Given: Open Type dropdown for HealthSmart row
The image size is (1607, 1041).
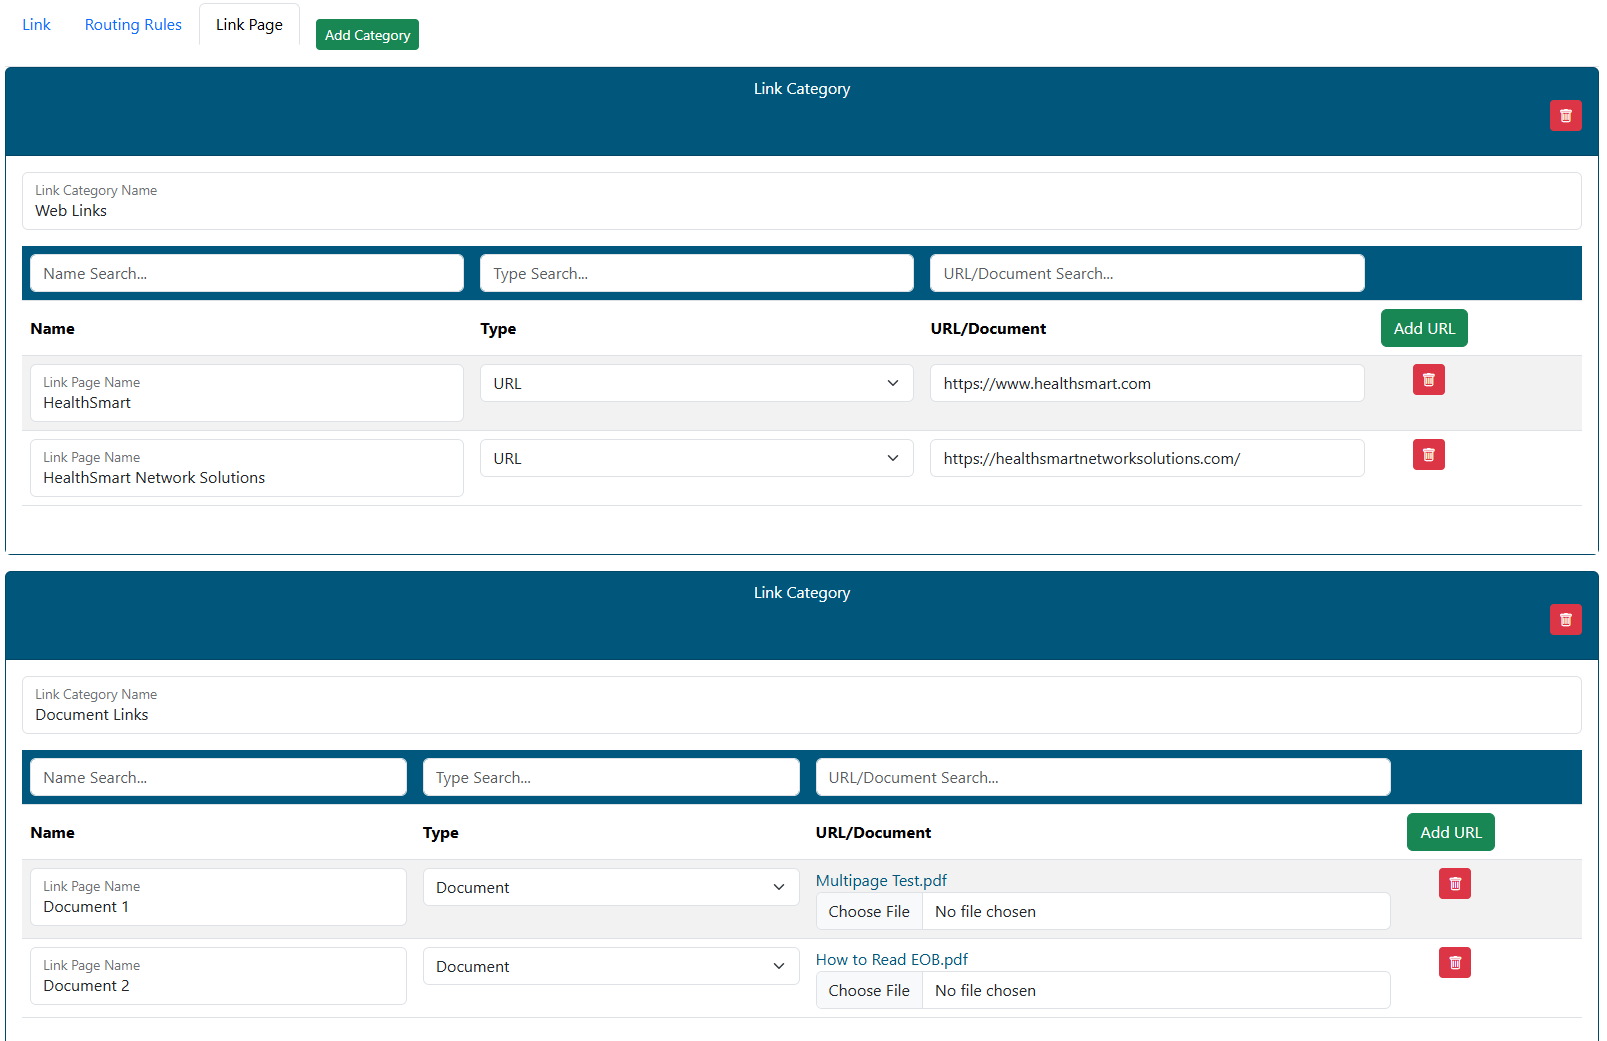Looking at the screenshot, I should tap(696, 383).
